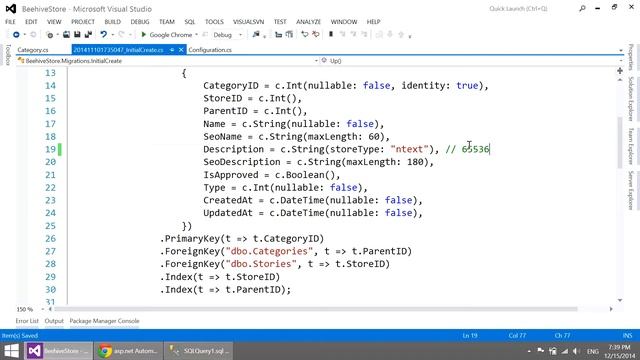
Task: Open the VISUALSVN menu
Action: point(249,22)
